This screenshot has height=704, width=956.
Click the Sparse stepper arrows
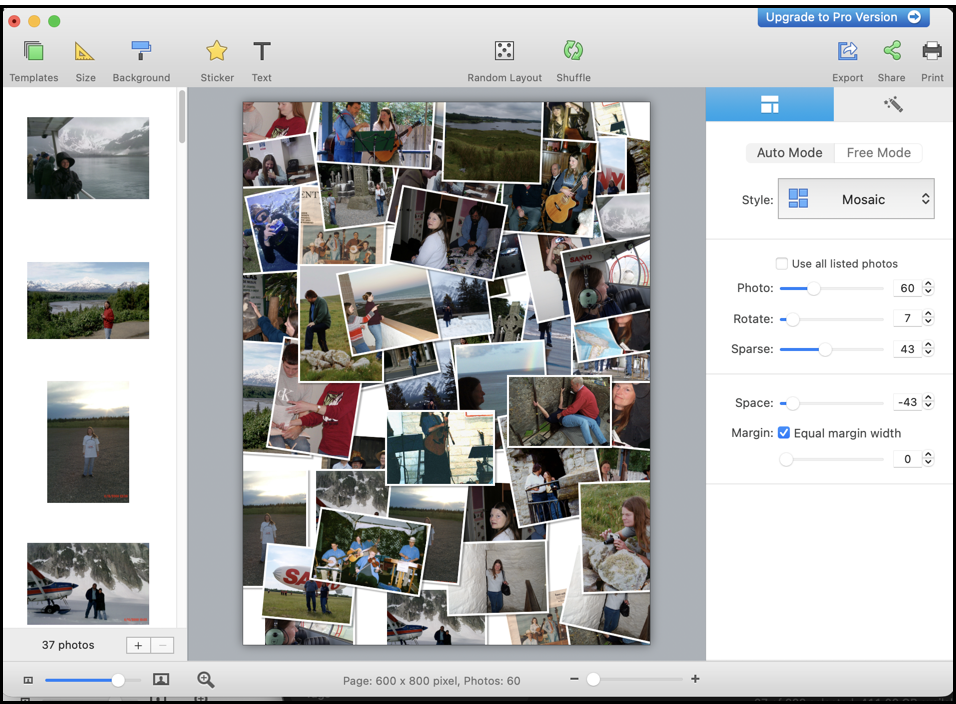coord(928,348)
